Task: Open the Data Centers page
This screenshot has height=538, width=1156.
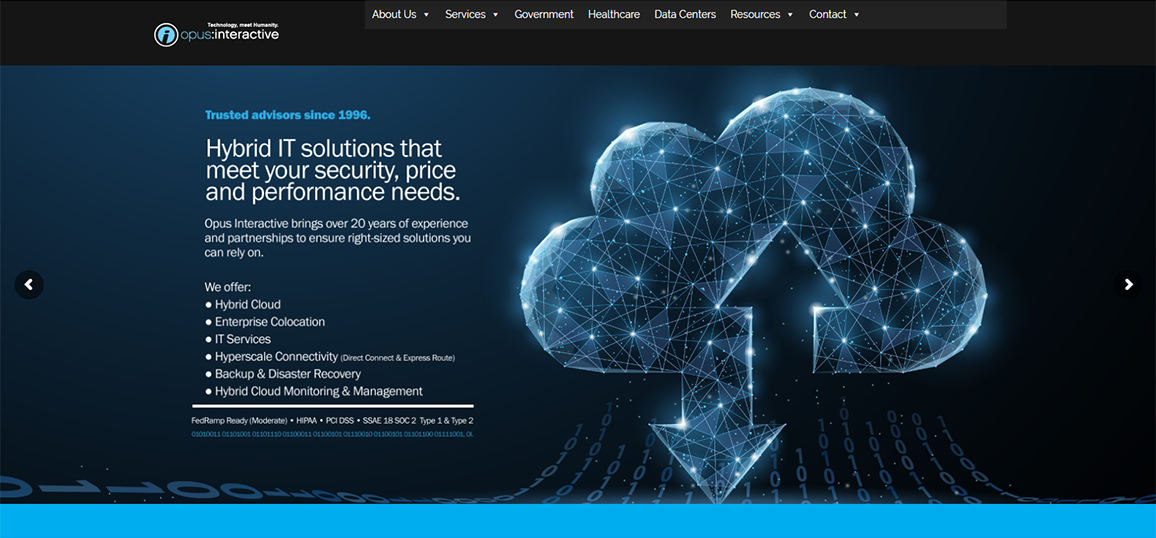Action: [685, 14]
